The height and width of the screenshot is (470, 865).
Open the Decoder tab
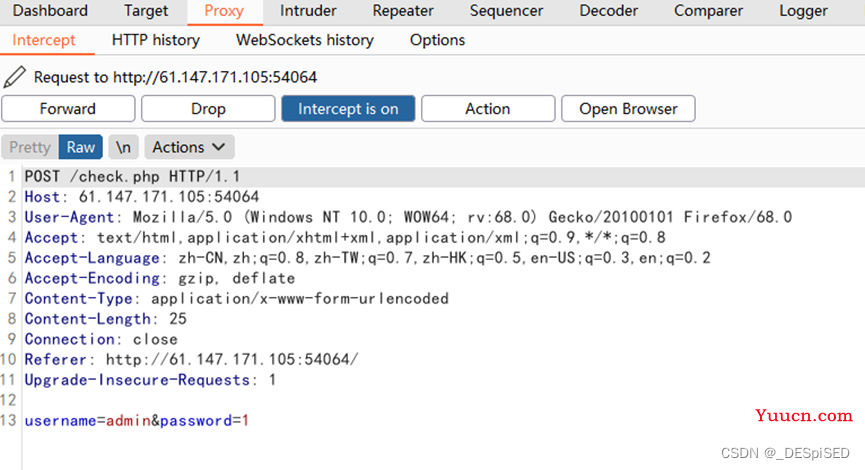click(x=608, y=11)
